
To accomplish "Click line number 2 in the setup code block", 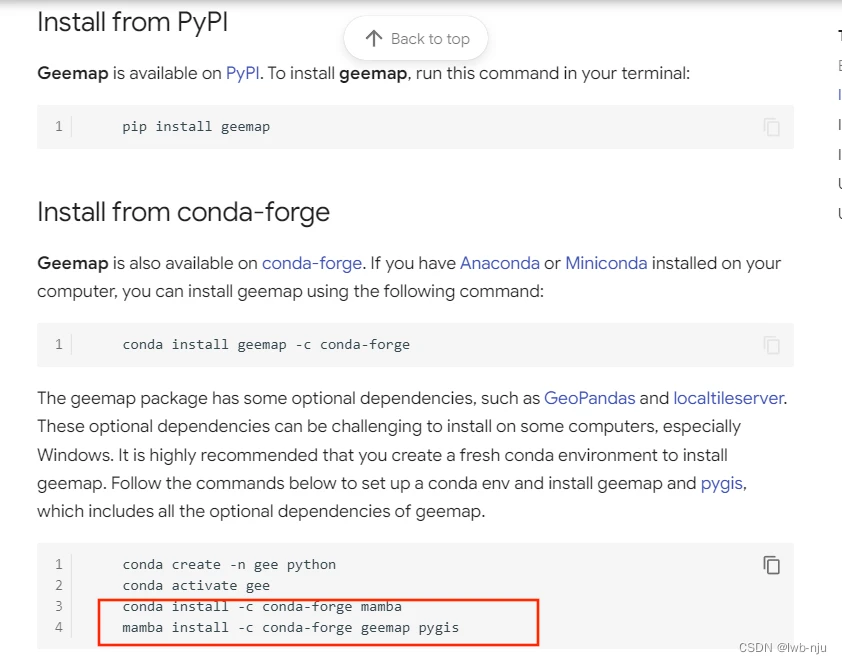I will tap(59, 585).
